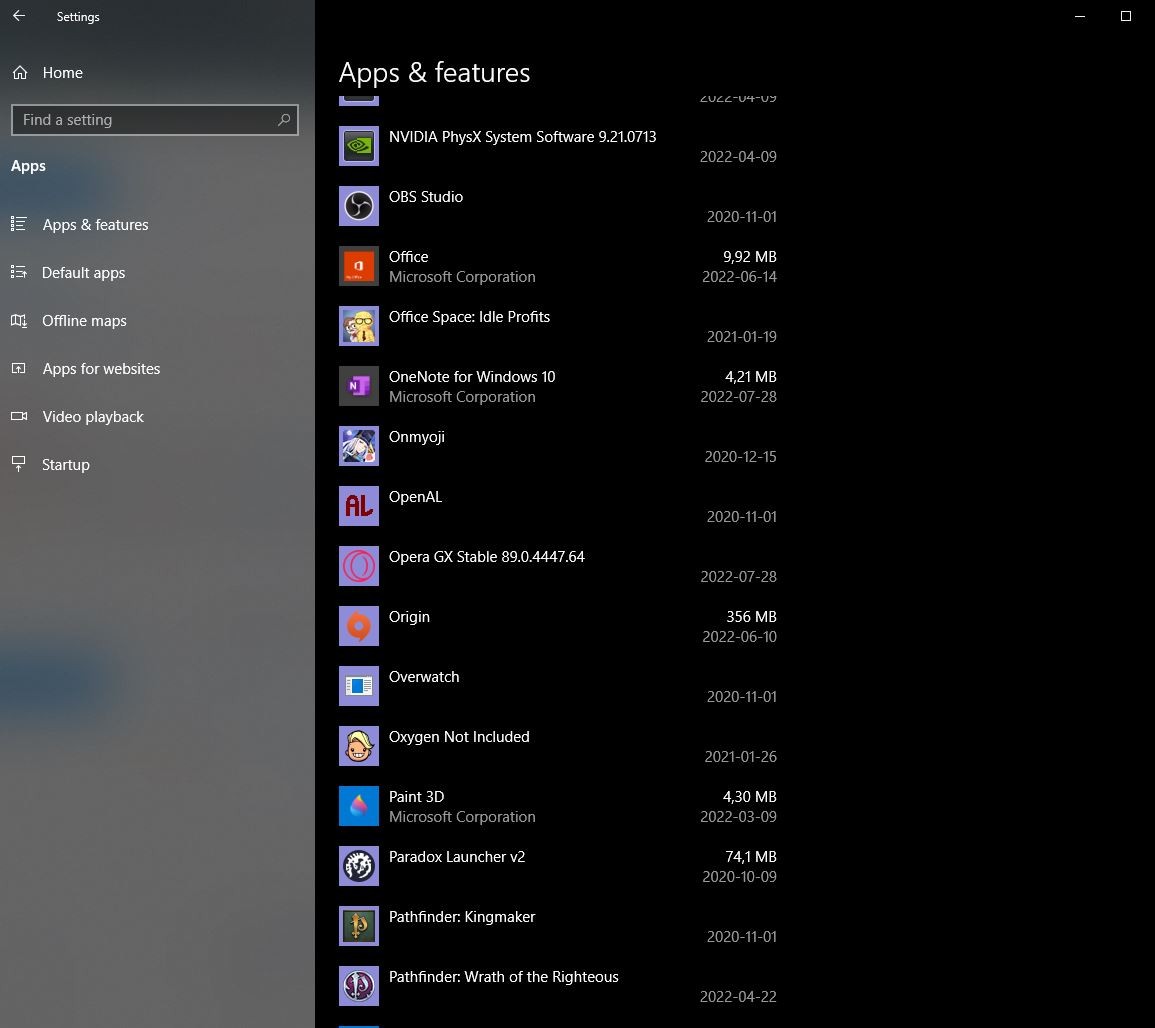Viewport: 1155px width, 1028px height.
Task: Click Office's 9,92 MB size value
Action: tap(750, 256)
